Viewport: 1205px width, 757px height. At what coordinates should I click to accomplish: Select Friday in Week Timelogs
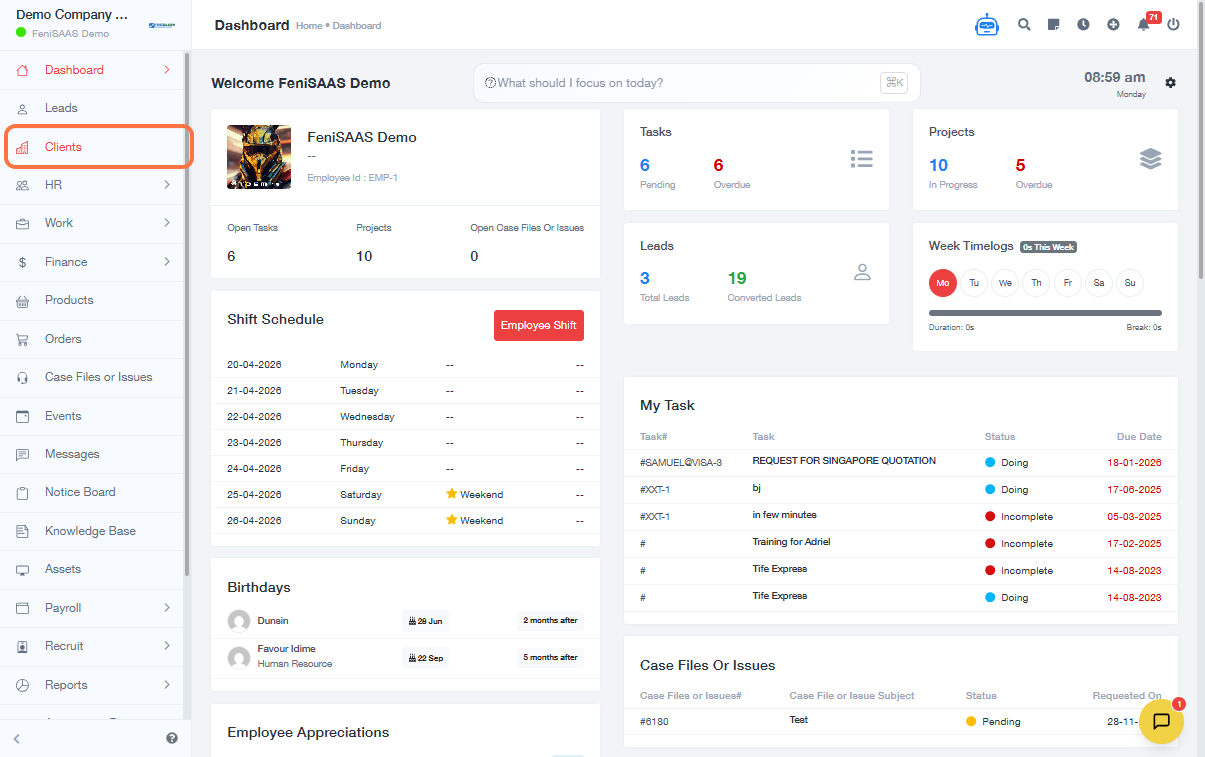(x=1067, y=283)
